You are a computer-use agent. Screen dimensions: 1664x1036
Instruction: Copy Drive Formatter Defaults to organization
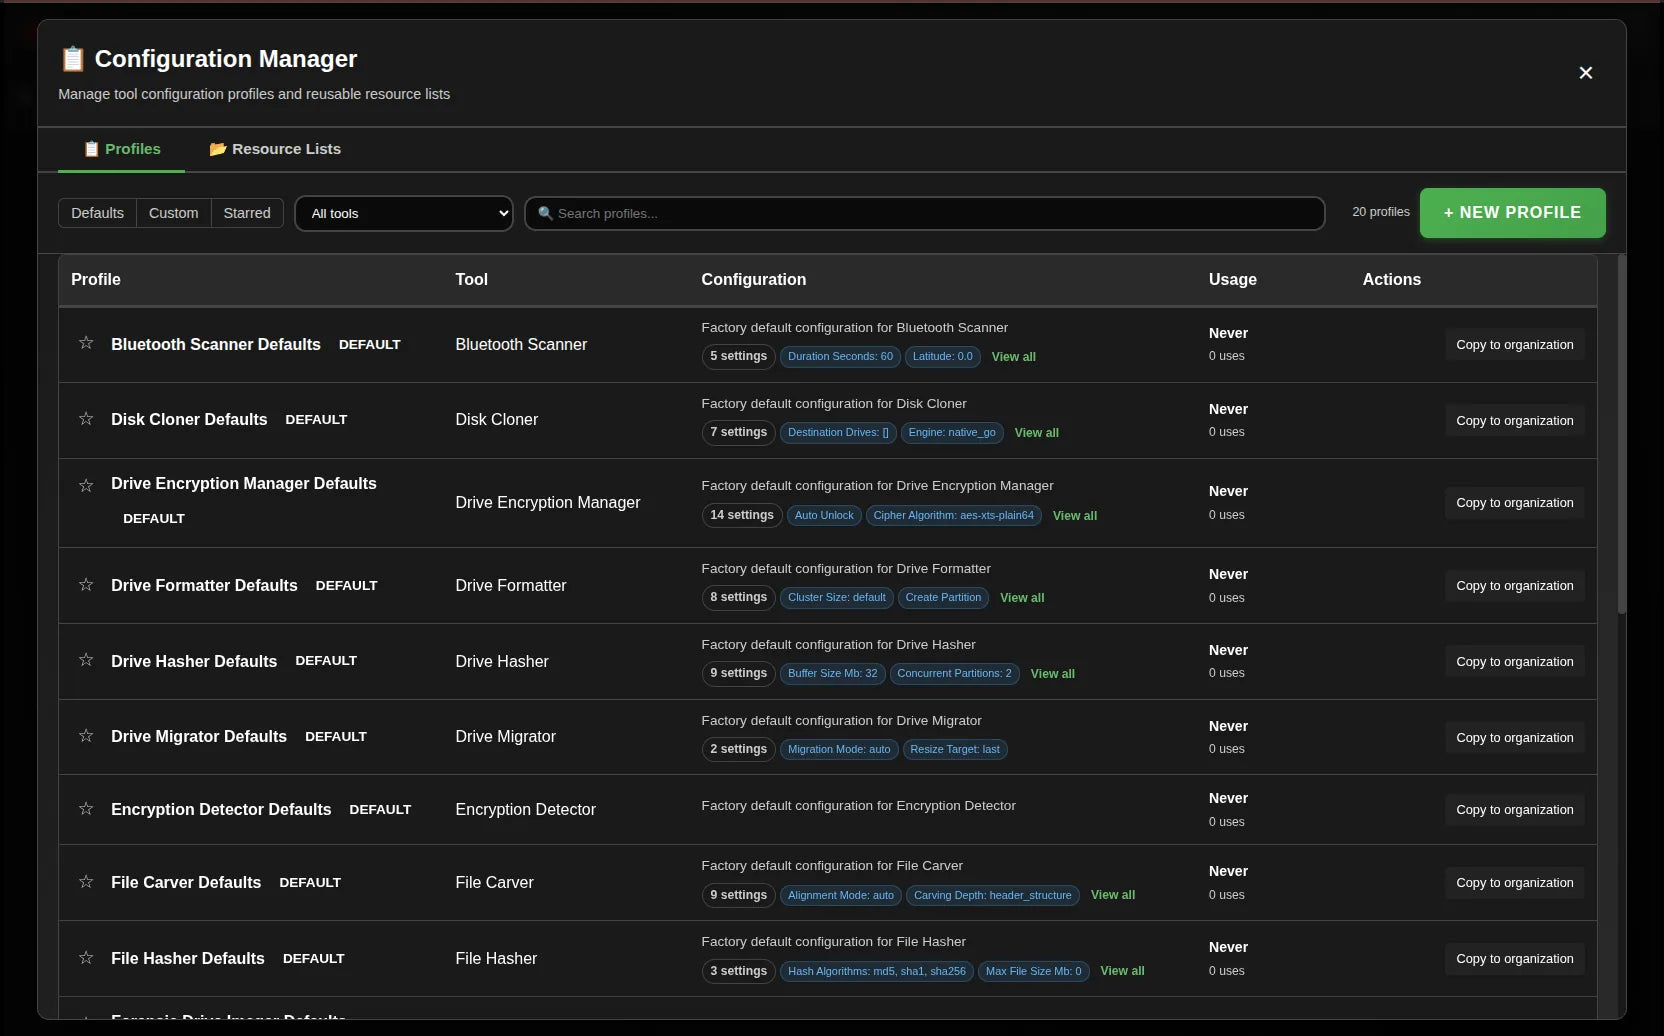click(x=1514, y=586)
